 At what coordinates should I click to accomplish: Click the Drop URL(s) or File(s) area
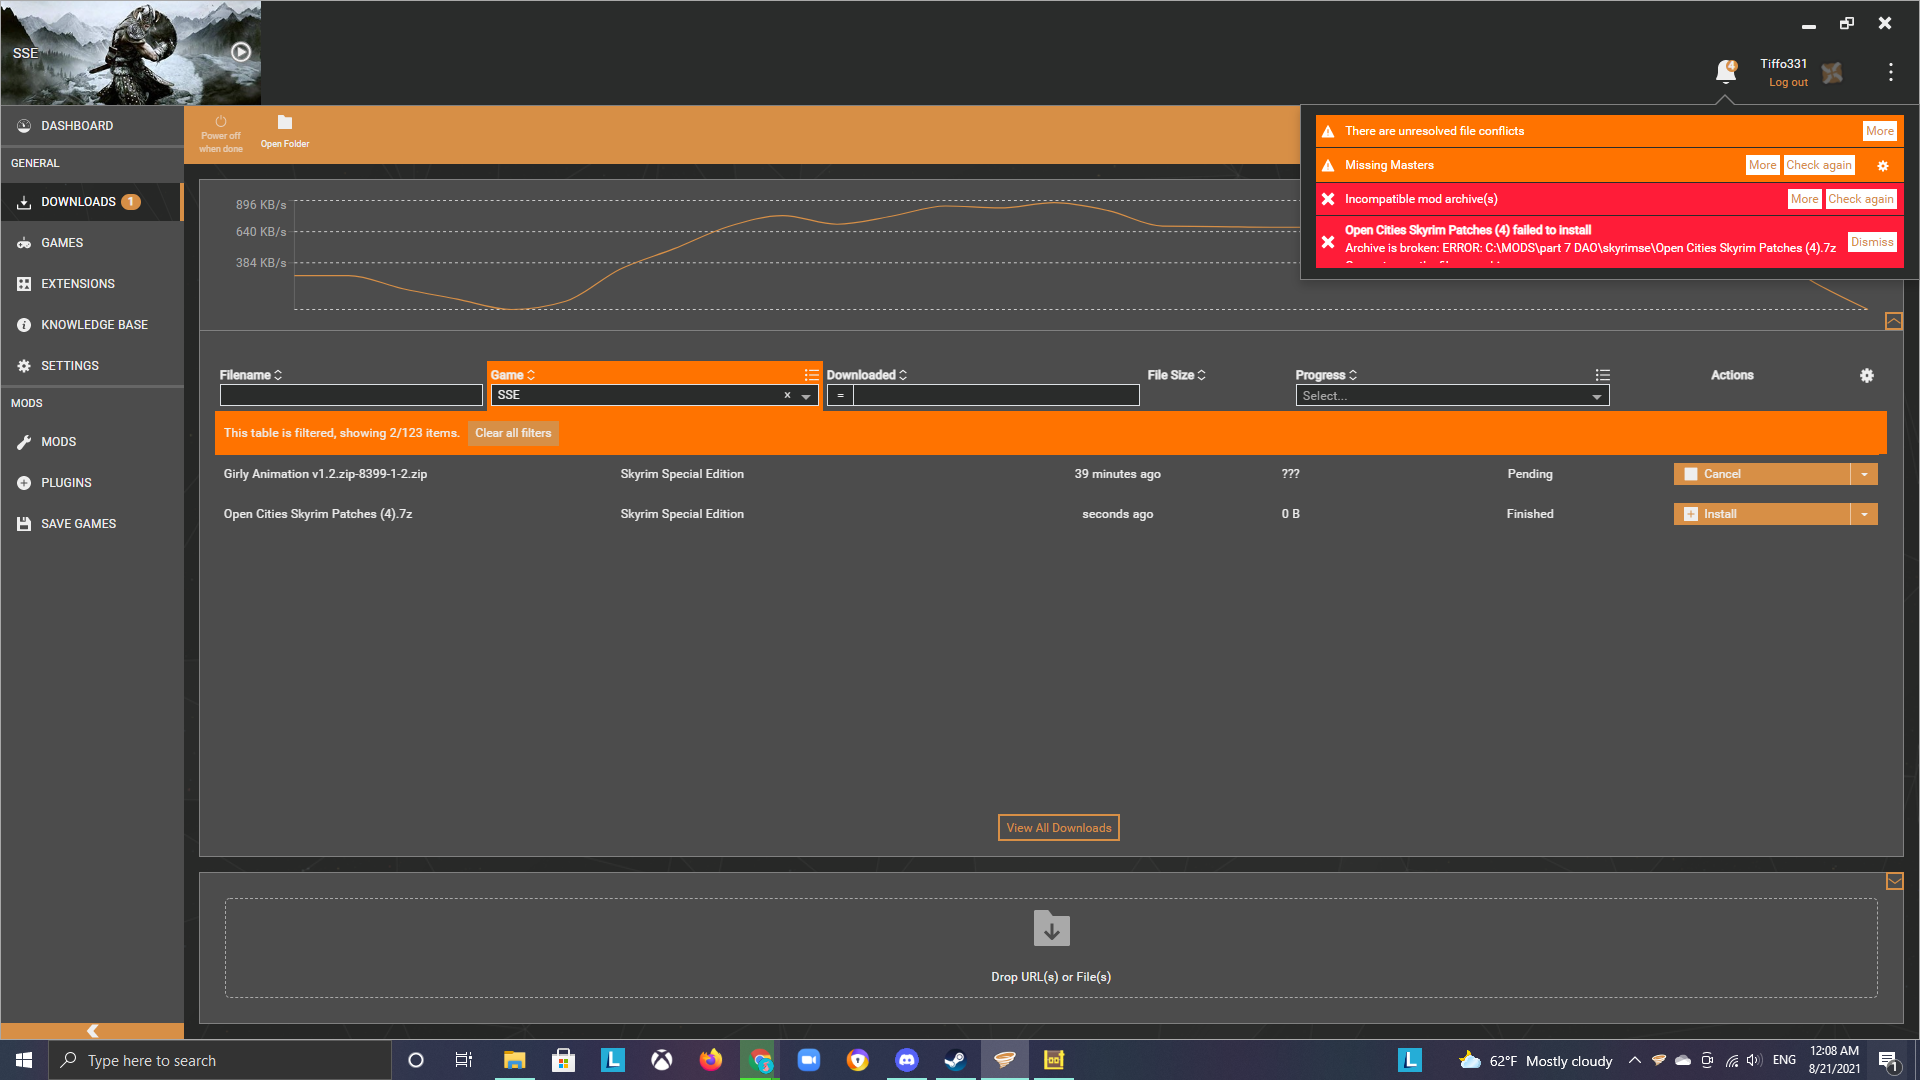click(x=1051, y=948)
